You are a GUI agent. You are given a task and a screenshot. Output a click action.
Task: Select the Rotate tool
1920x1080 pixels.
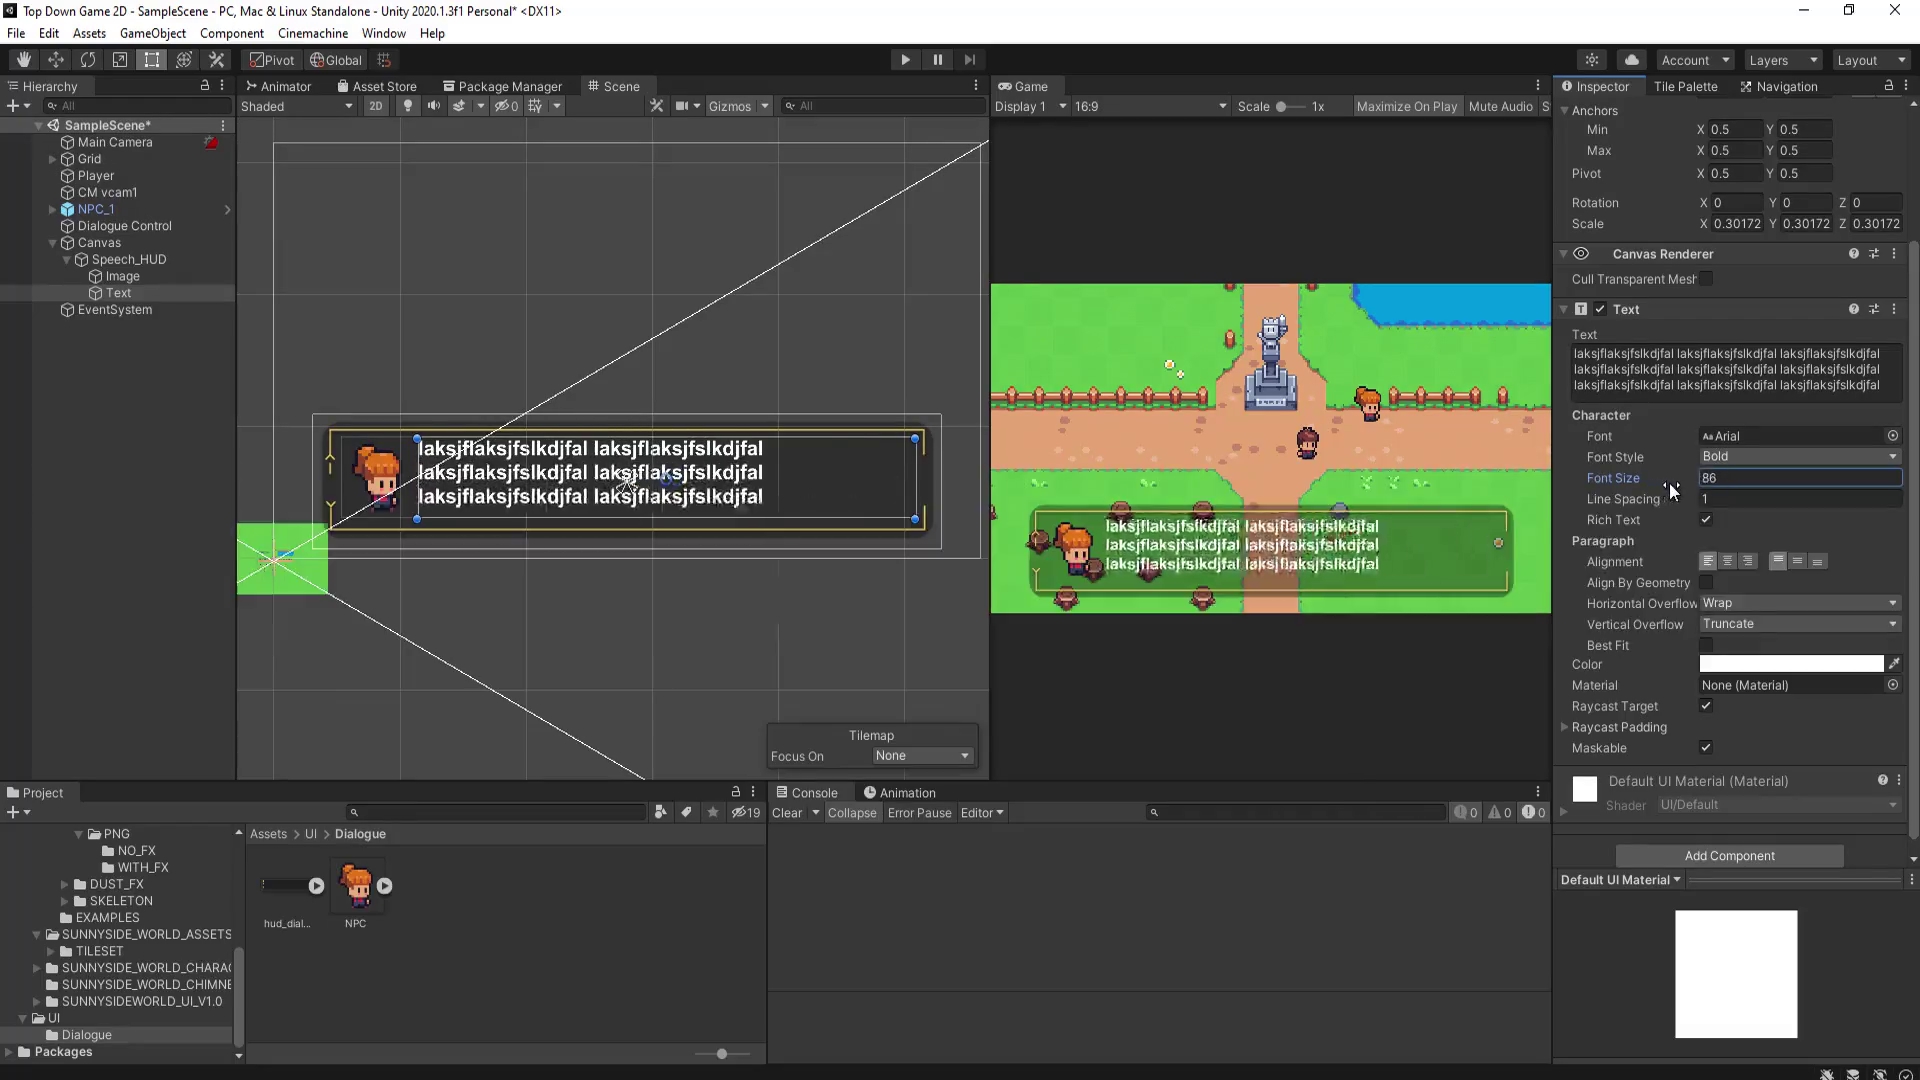[88, 60]
